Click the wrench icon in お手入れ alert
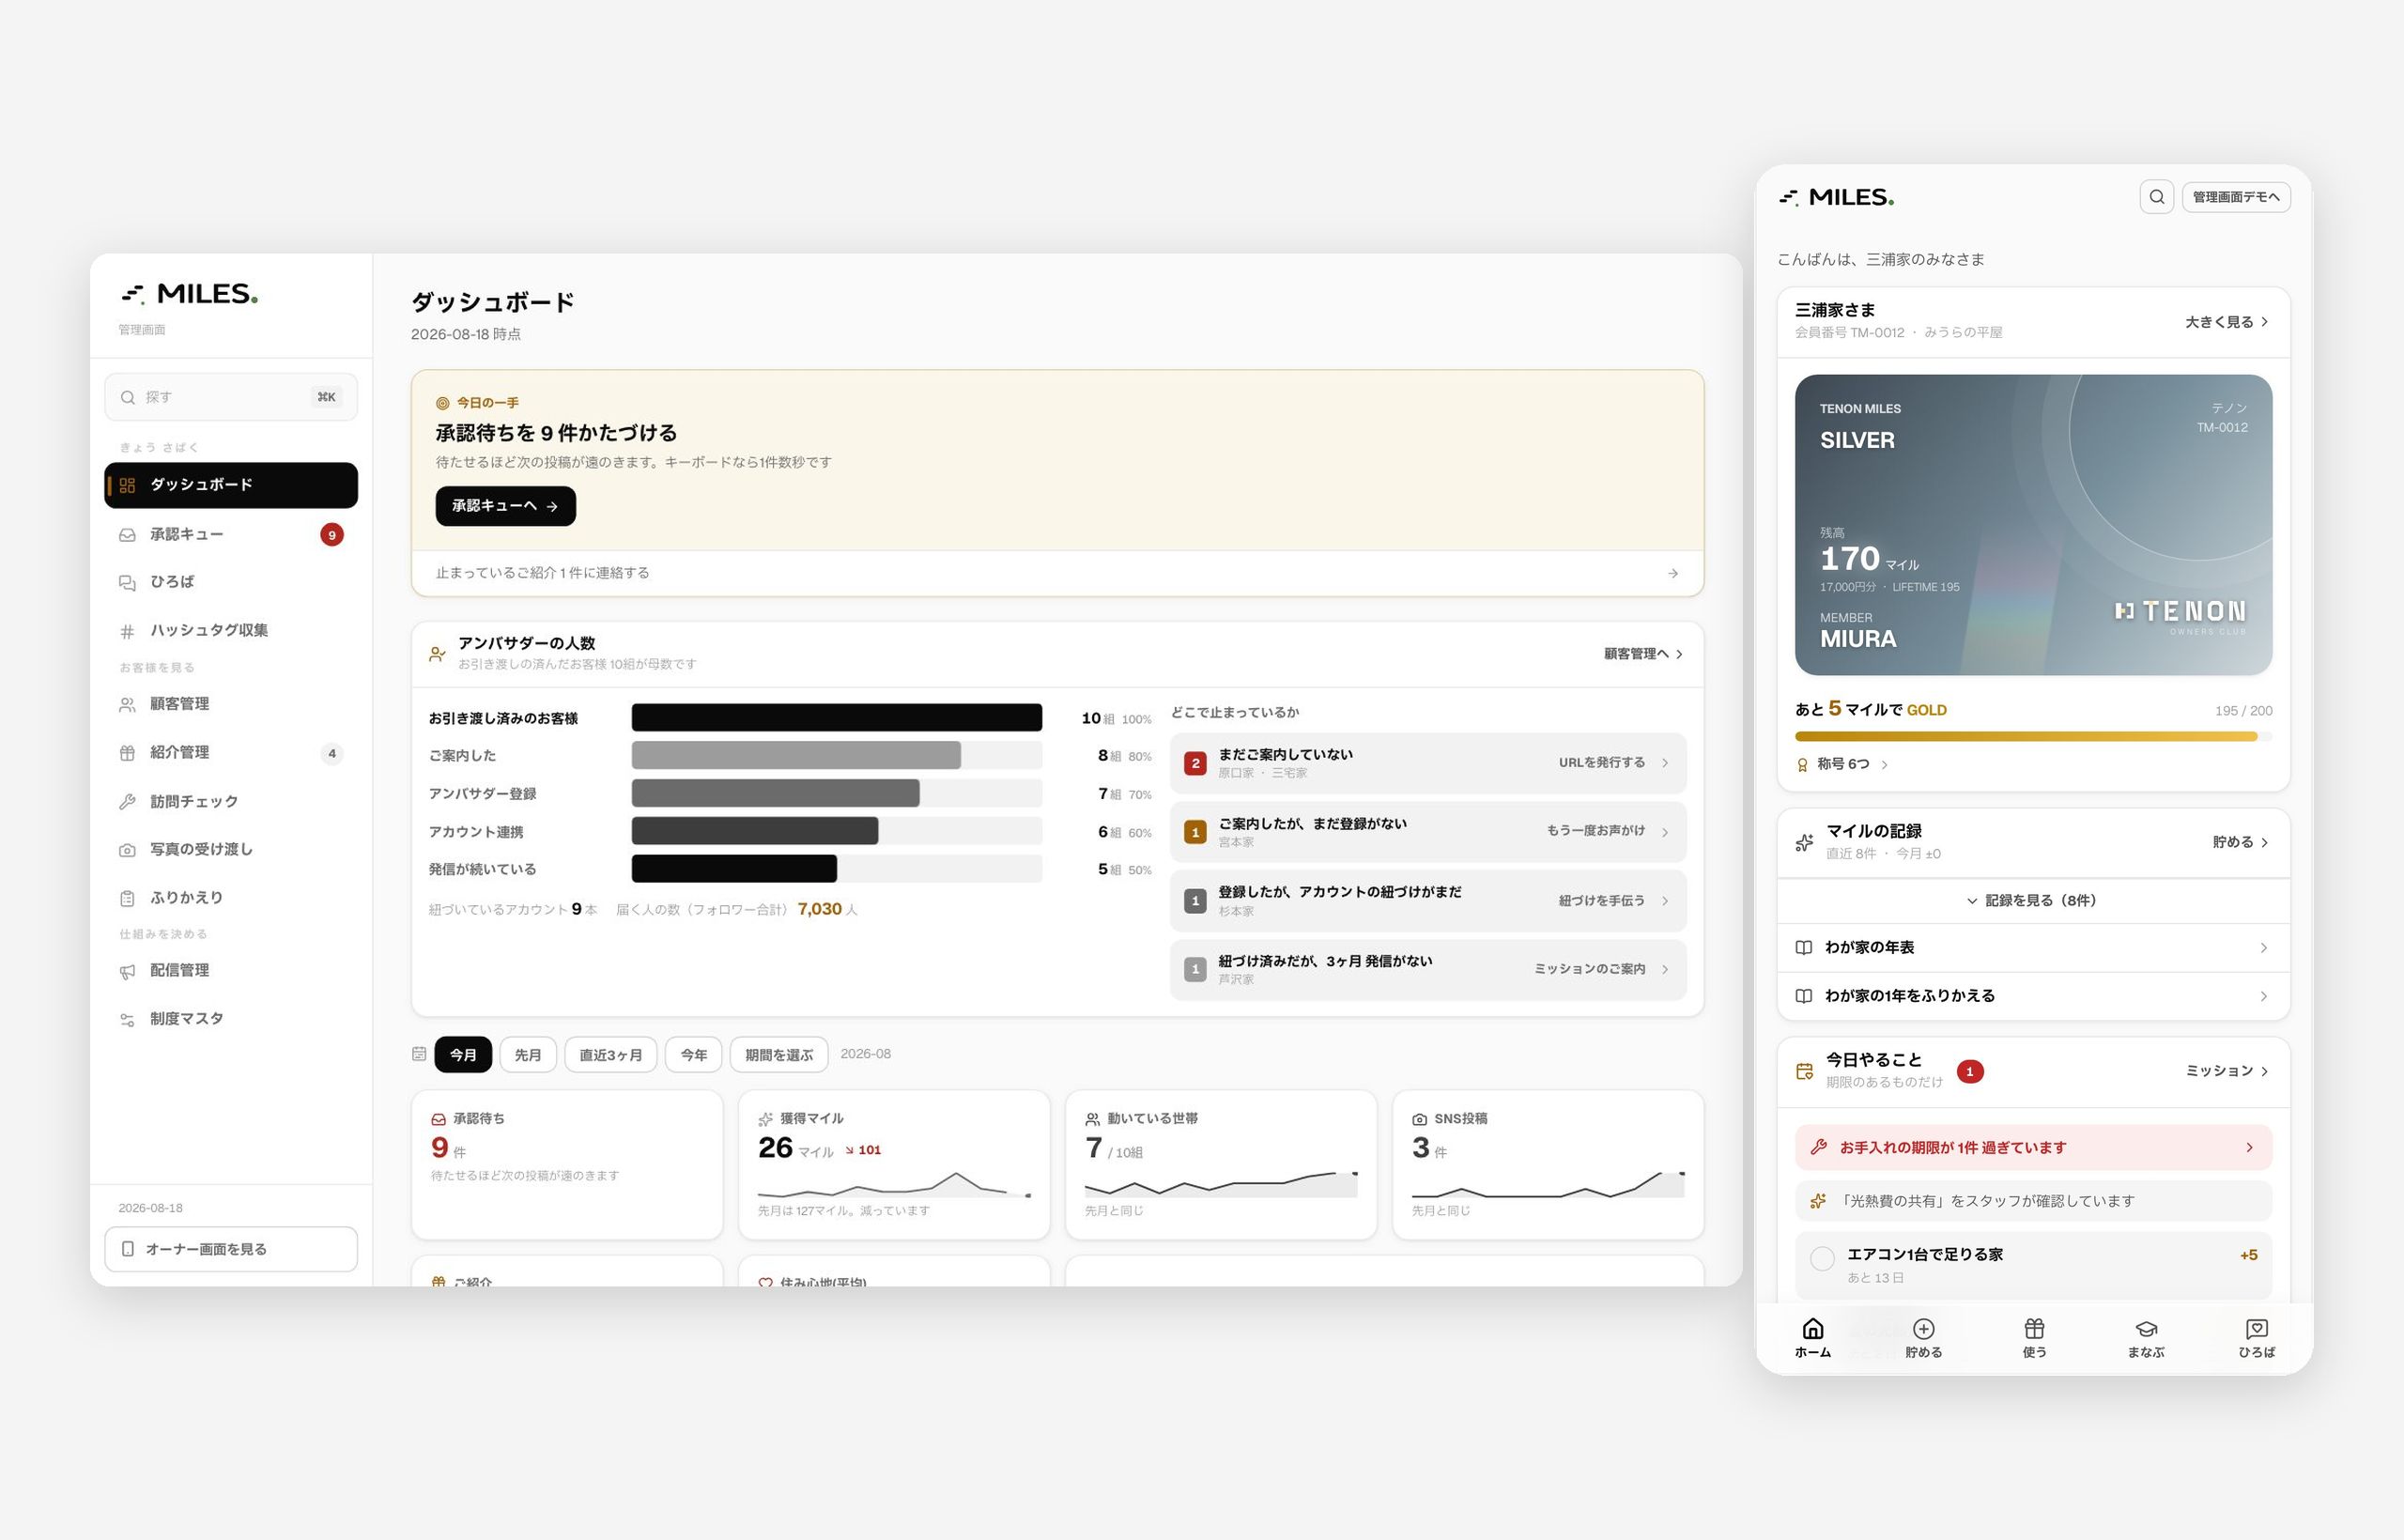Image resolution: width=2404 pixels, height=1540 pixels. [x=1819, y=1147]
